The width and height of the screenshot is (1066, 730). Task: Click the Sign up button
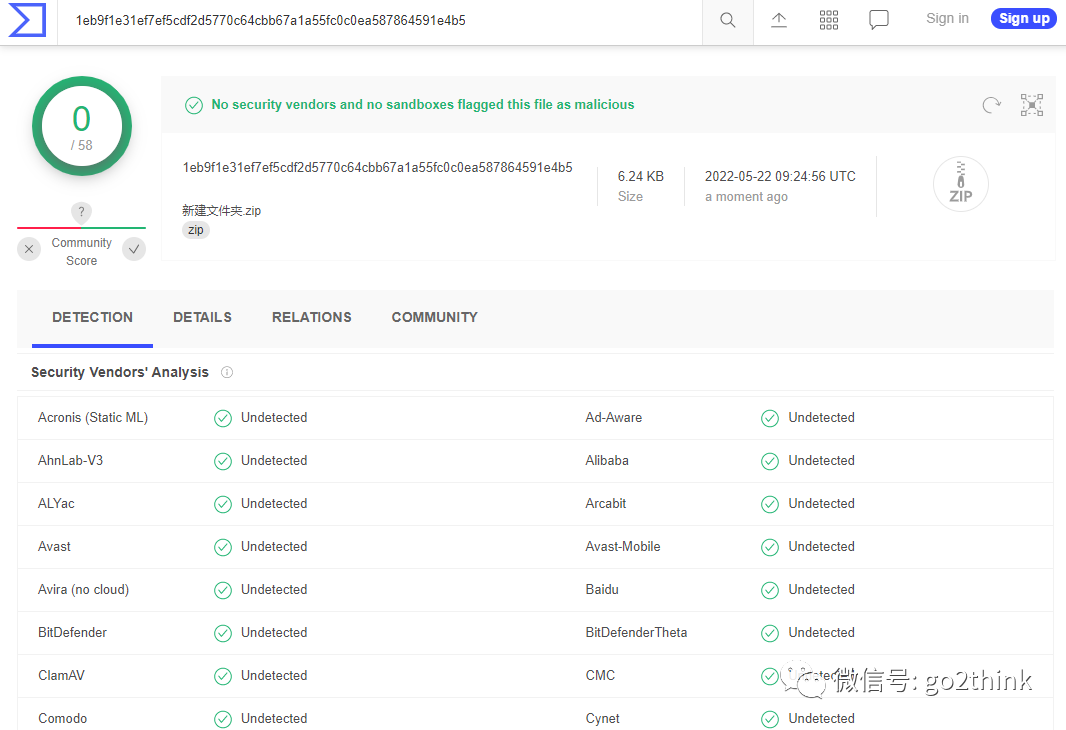[1024, 18]
